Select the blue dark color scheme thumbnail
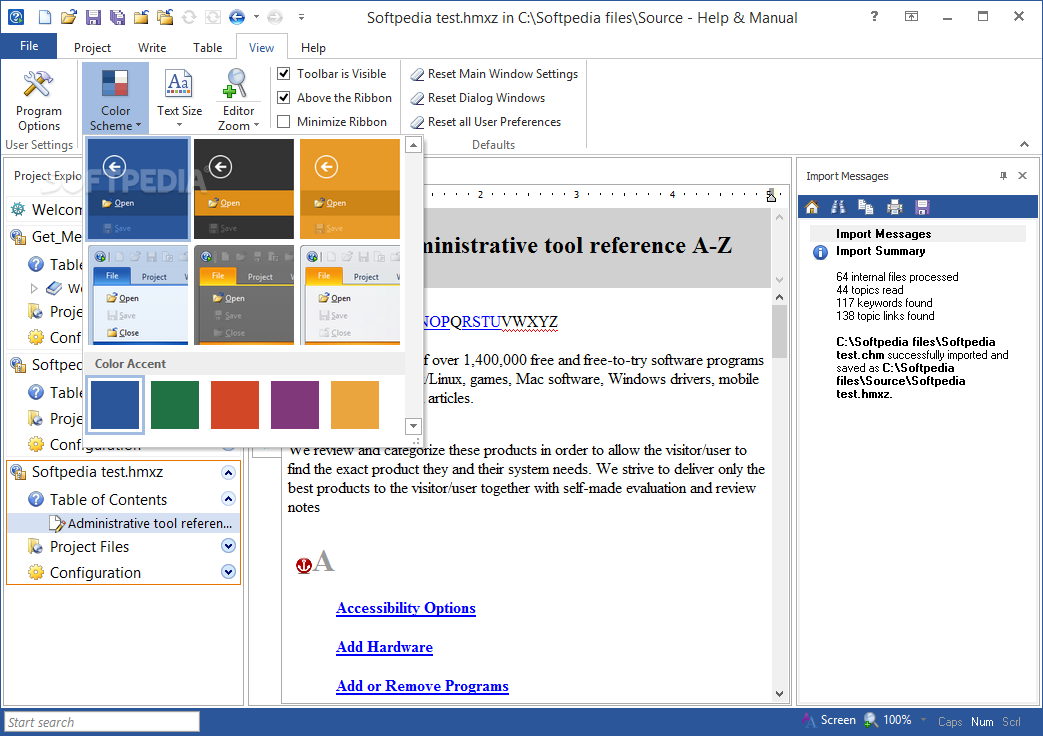 [x=138, y=189]
